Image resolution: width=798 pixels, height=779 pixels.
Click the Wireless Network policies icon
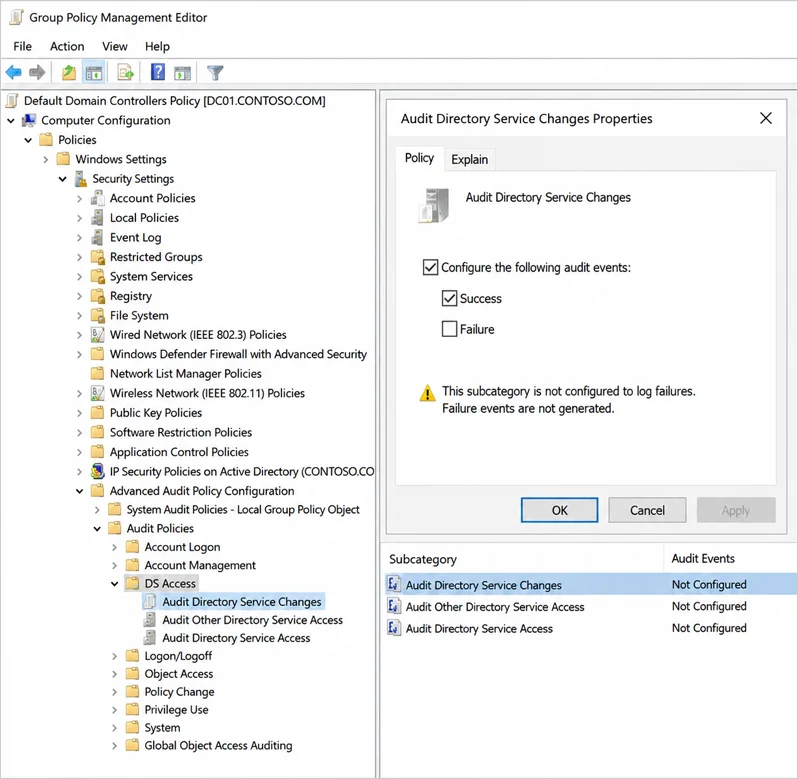click(x=97, y=393)
